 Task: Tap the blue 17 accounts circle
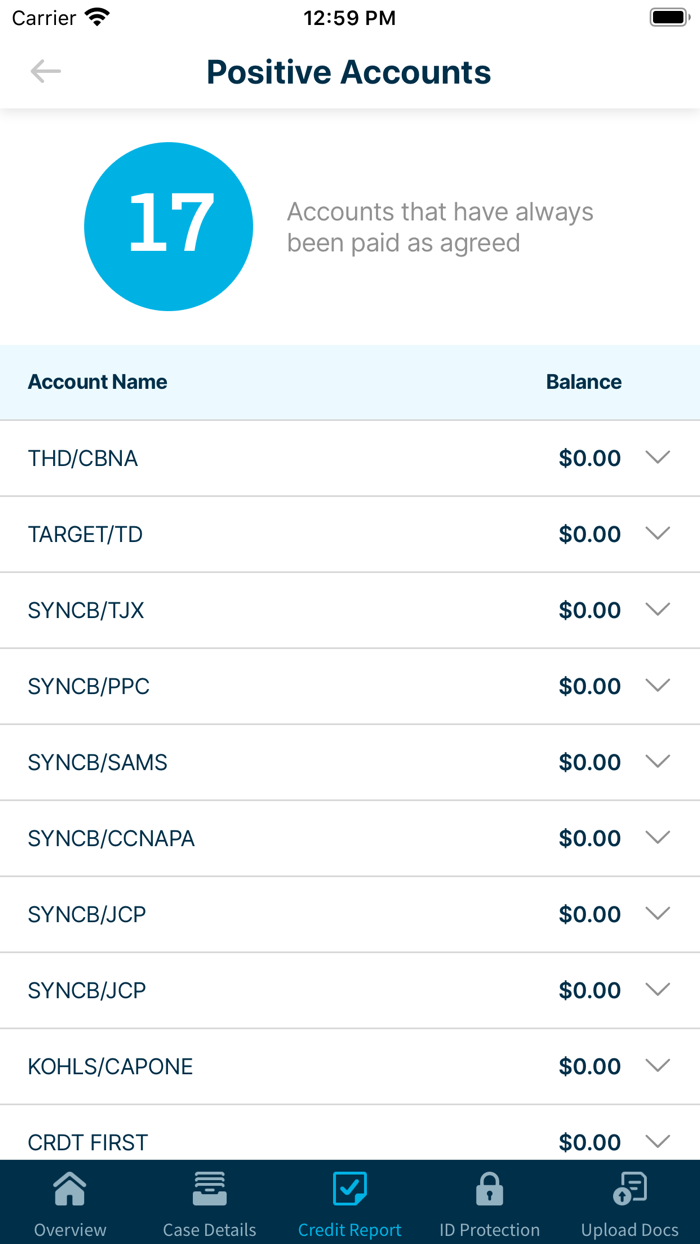pos(169,226)
